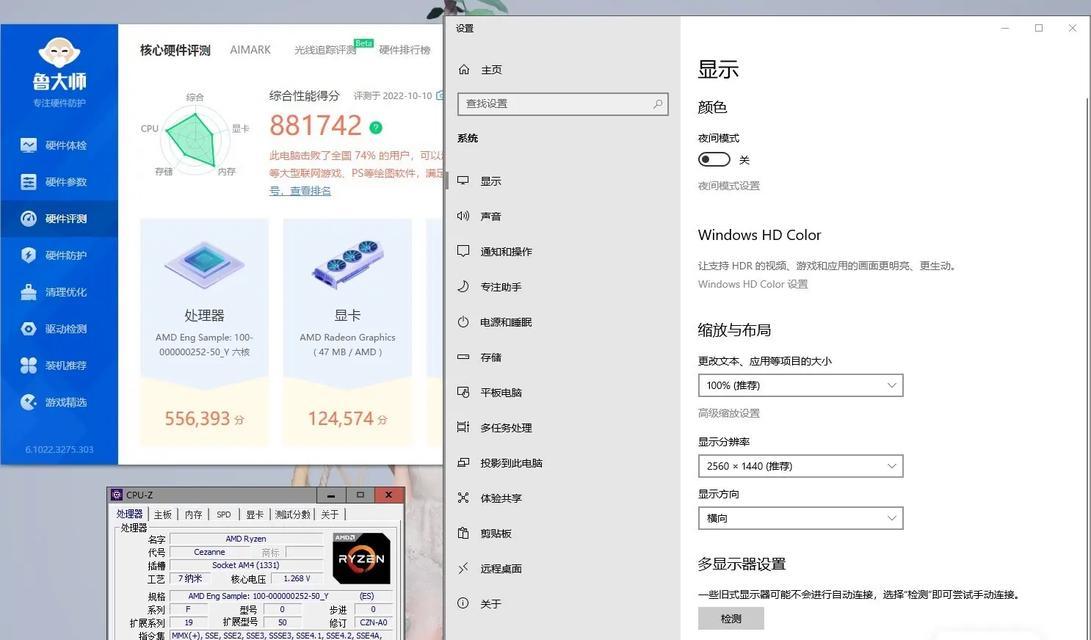Switch to 核心硬件评测 tab

(175, 50)
